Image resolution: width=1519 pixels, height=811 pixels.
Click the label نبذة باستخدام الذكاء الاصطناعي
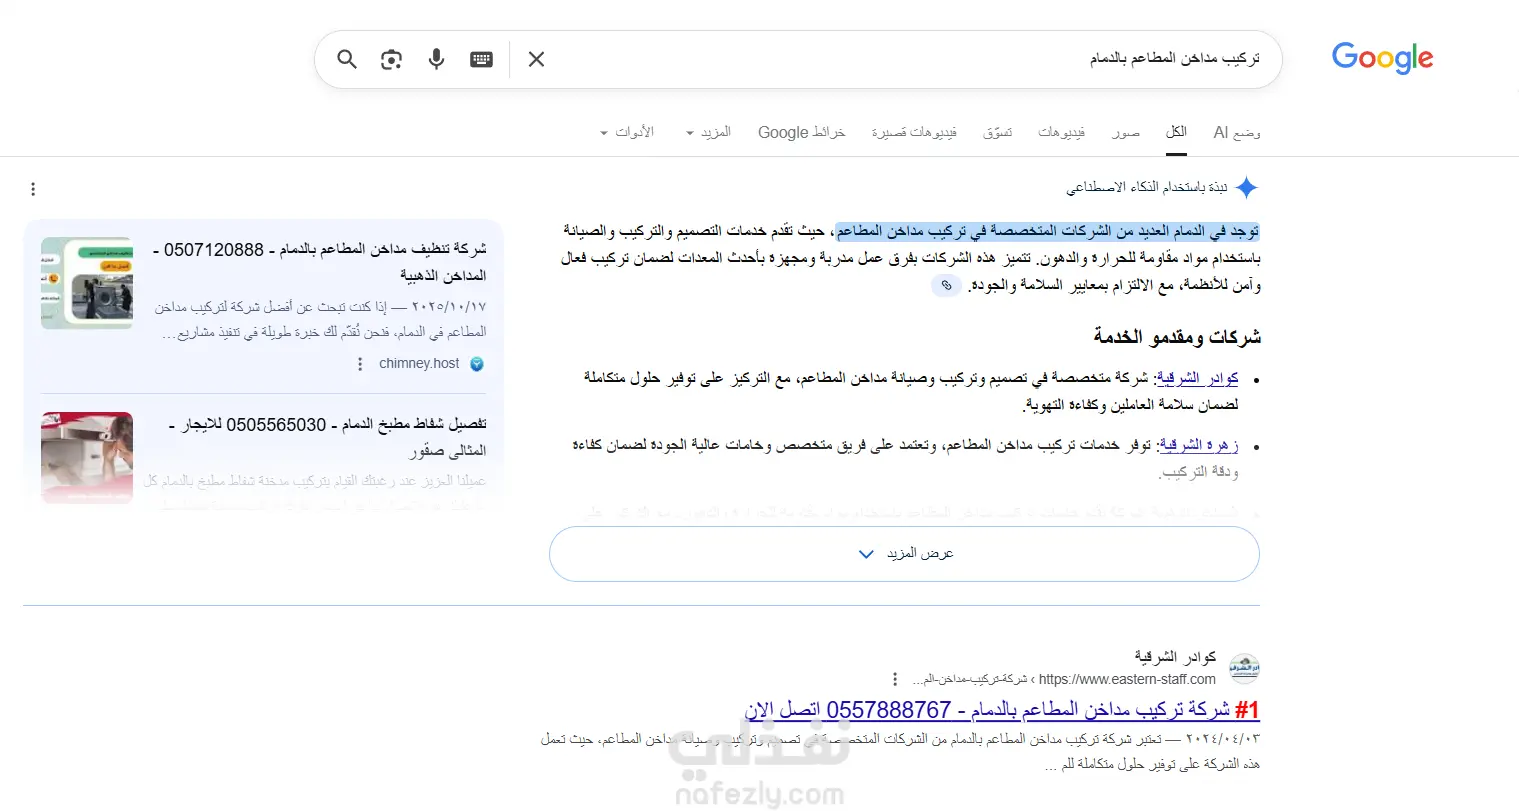[x=1147, y=187]
